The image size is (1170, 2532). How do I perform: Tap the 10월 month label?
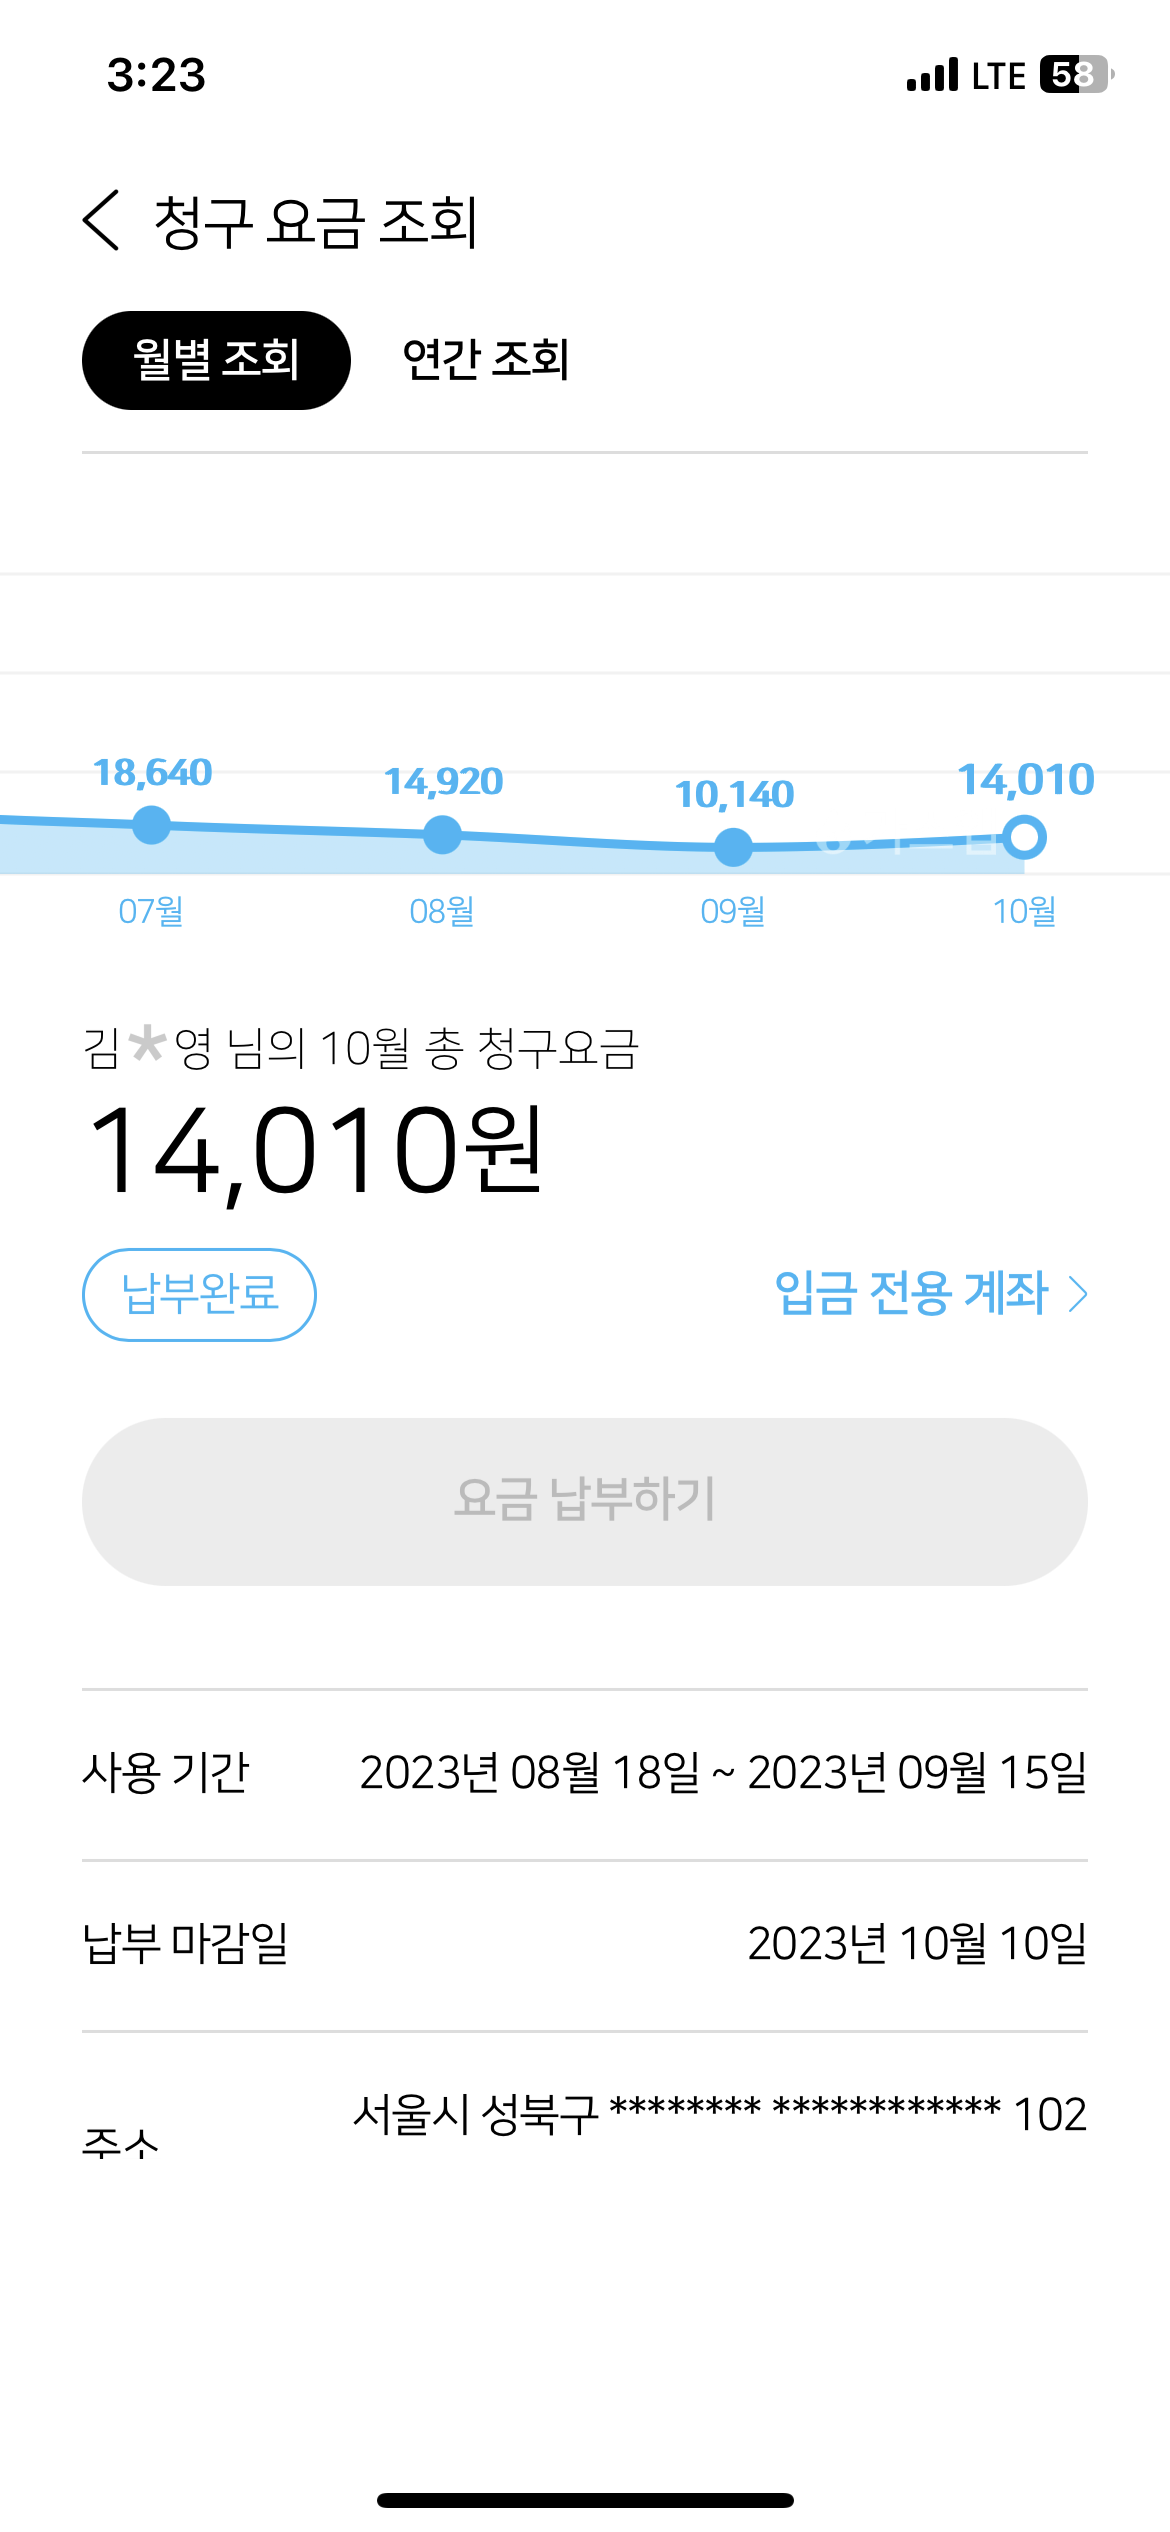pyautogui.click(x=1024, y=911)
